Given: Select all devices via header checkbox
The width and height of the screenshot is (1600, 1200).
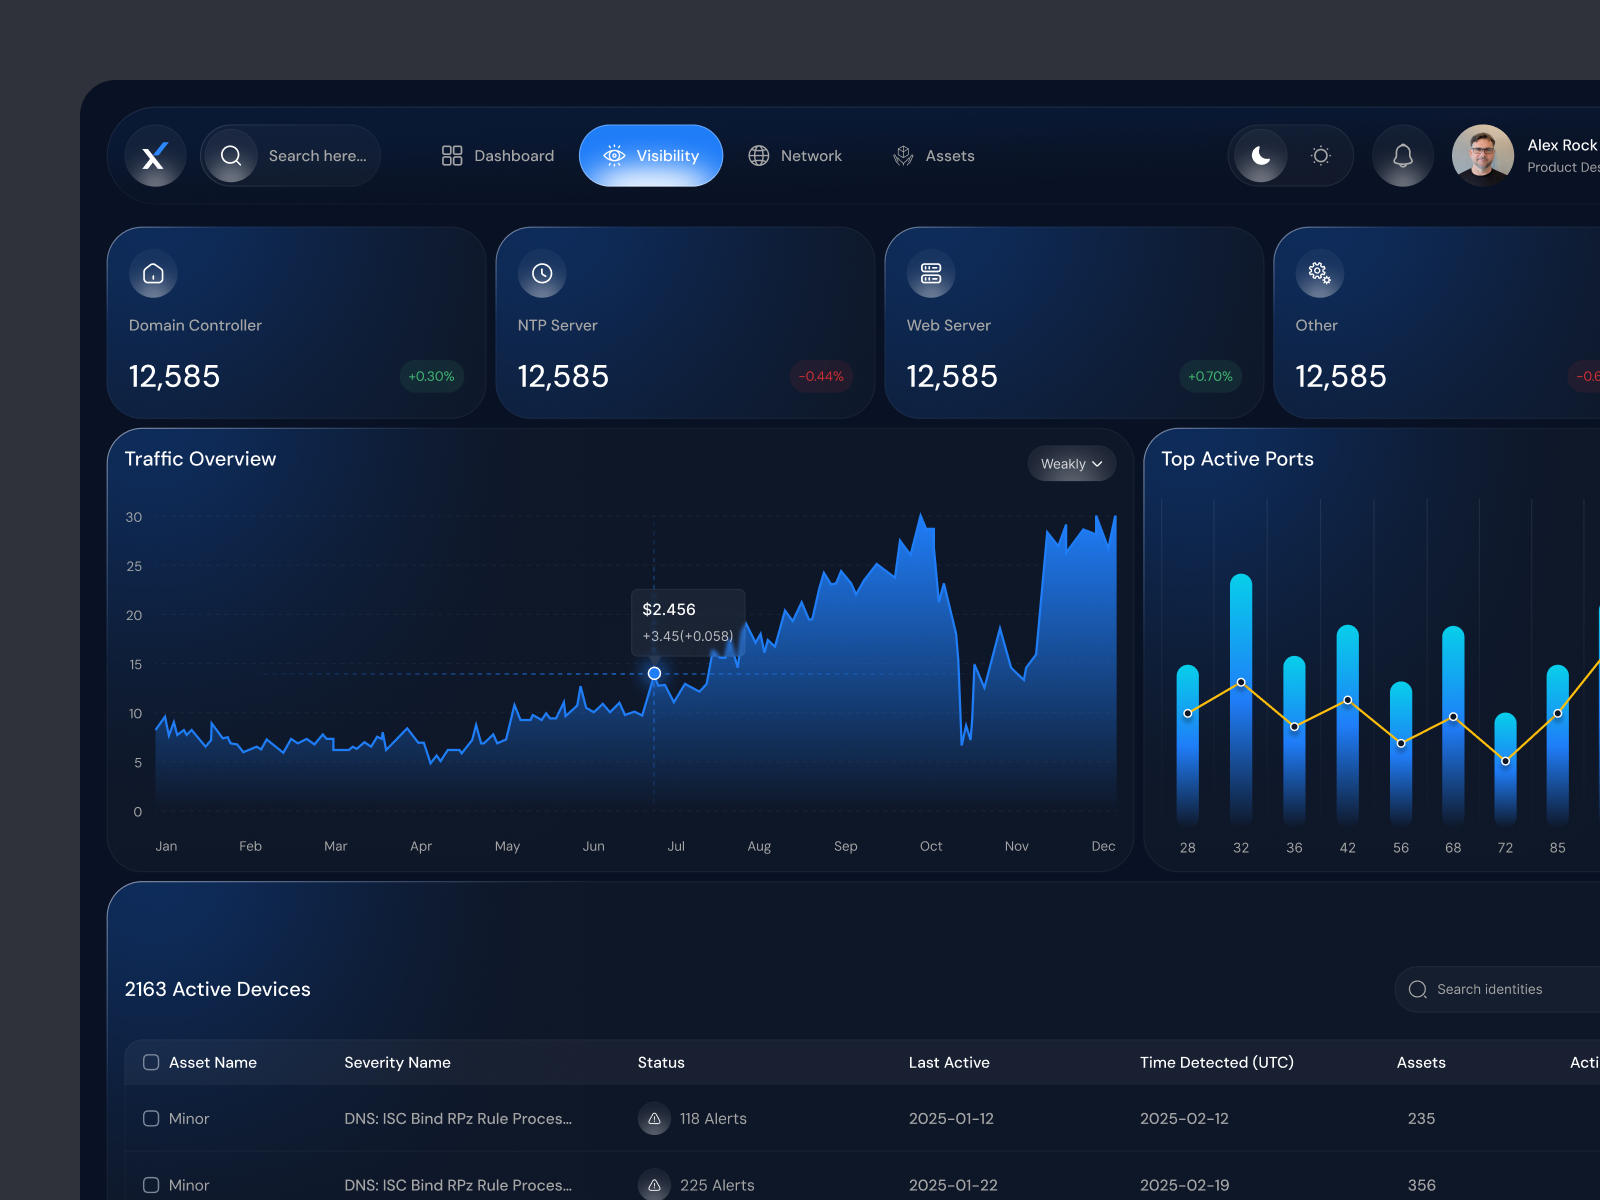Looking at the screenshot, I should click(x=151, y=1062).
